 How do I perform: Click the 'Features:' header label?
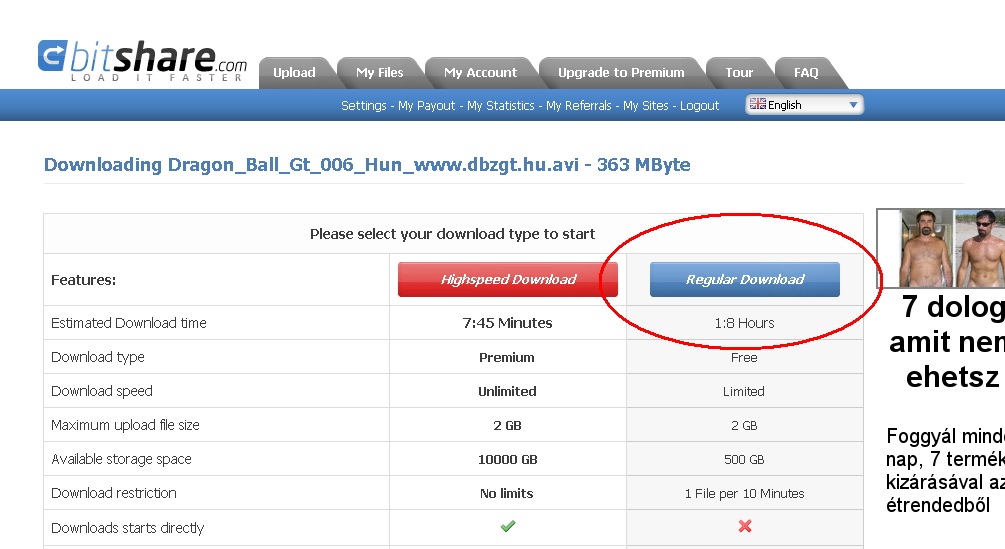point(83,280)
